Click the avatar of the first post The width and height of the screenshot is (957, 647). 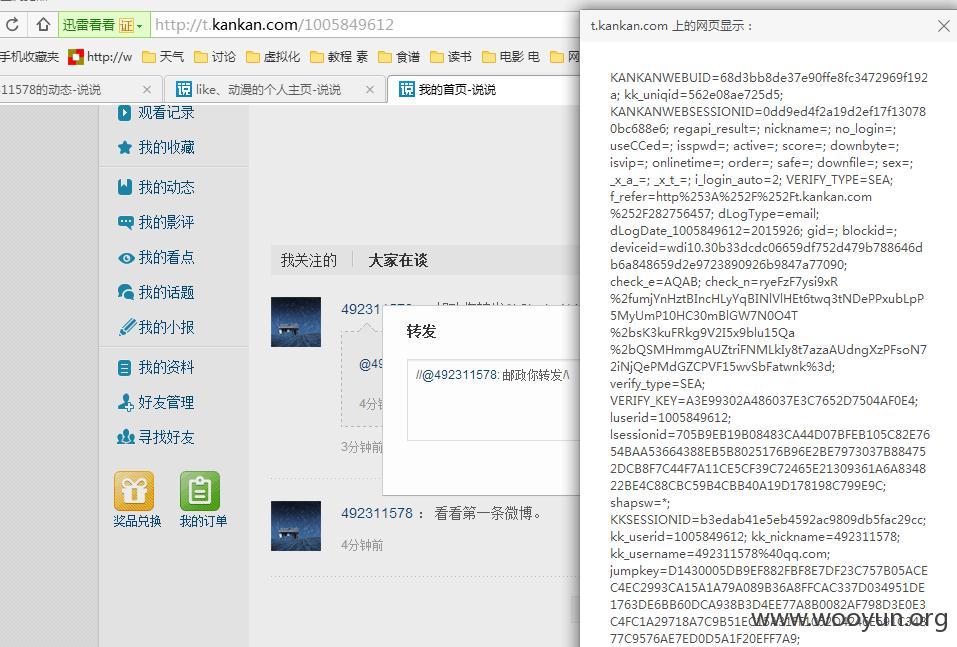(296, 322)
